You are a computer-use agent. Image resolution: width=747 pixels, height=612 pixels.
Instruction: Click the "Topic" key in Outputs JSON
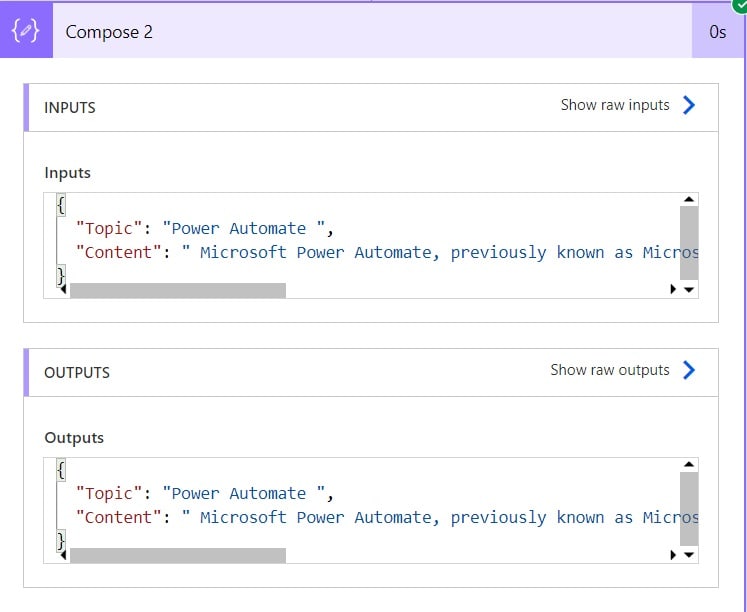[109, 494]
